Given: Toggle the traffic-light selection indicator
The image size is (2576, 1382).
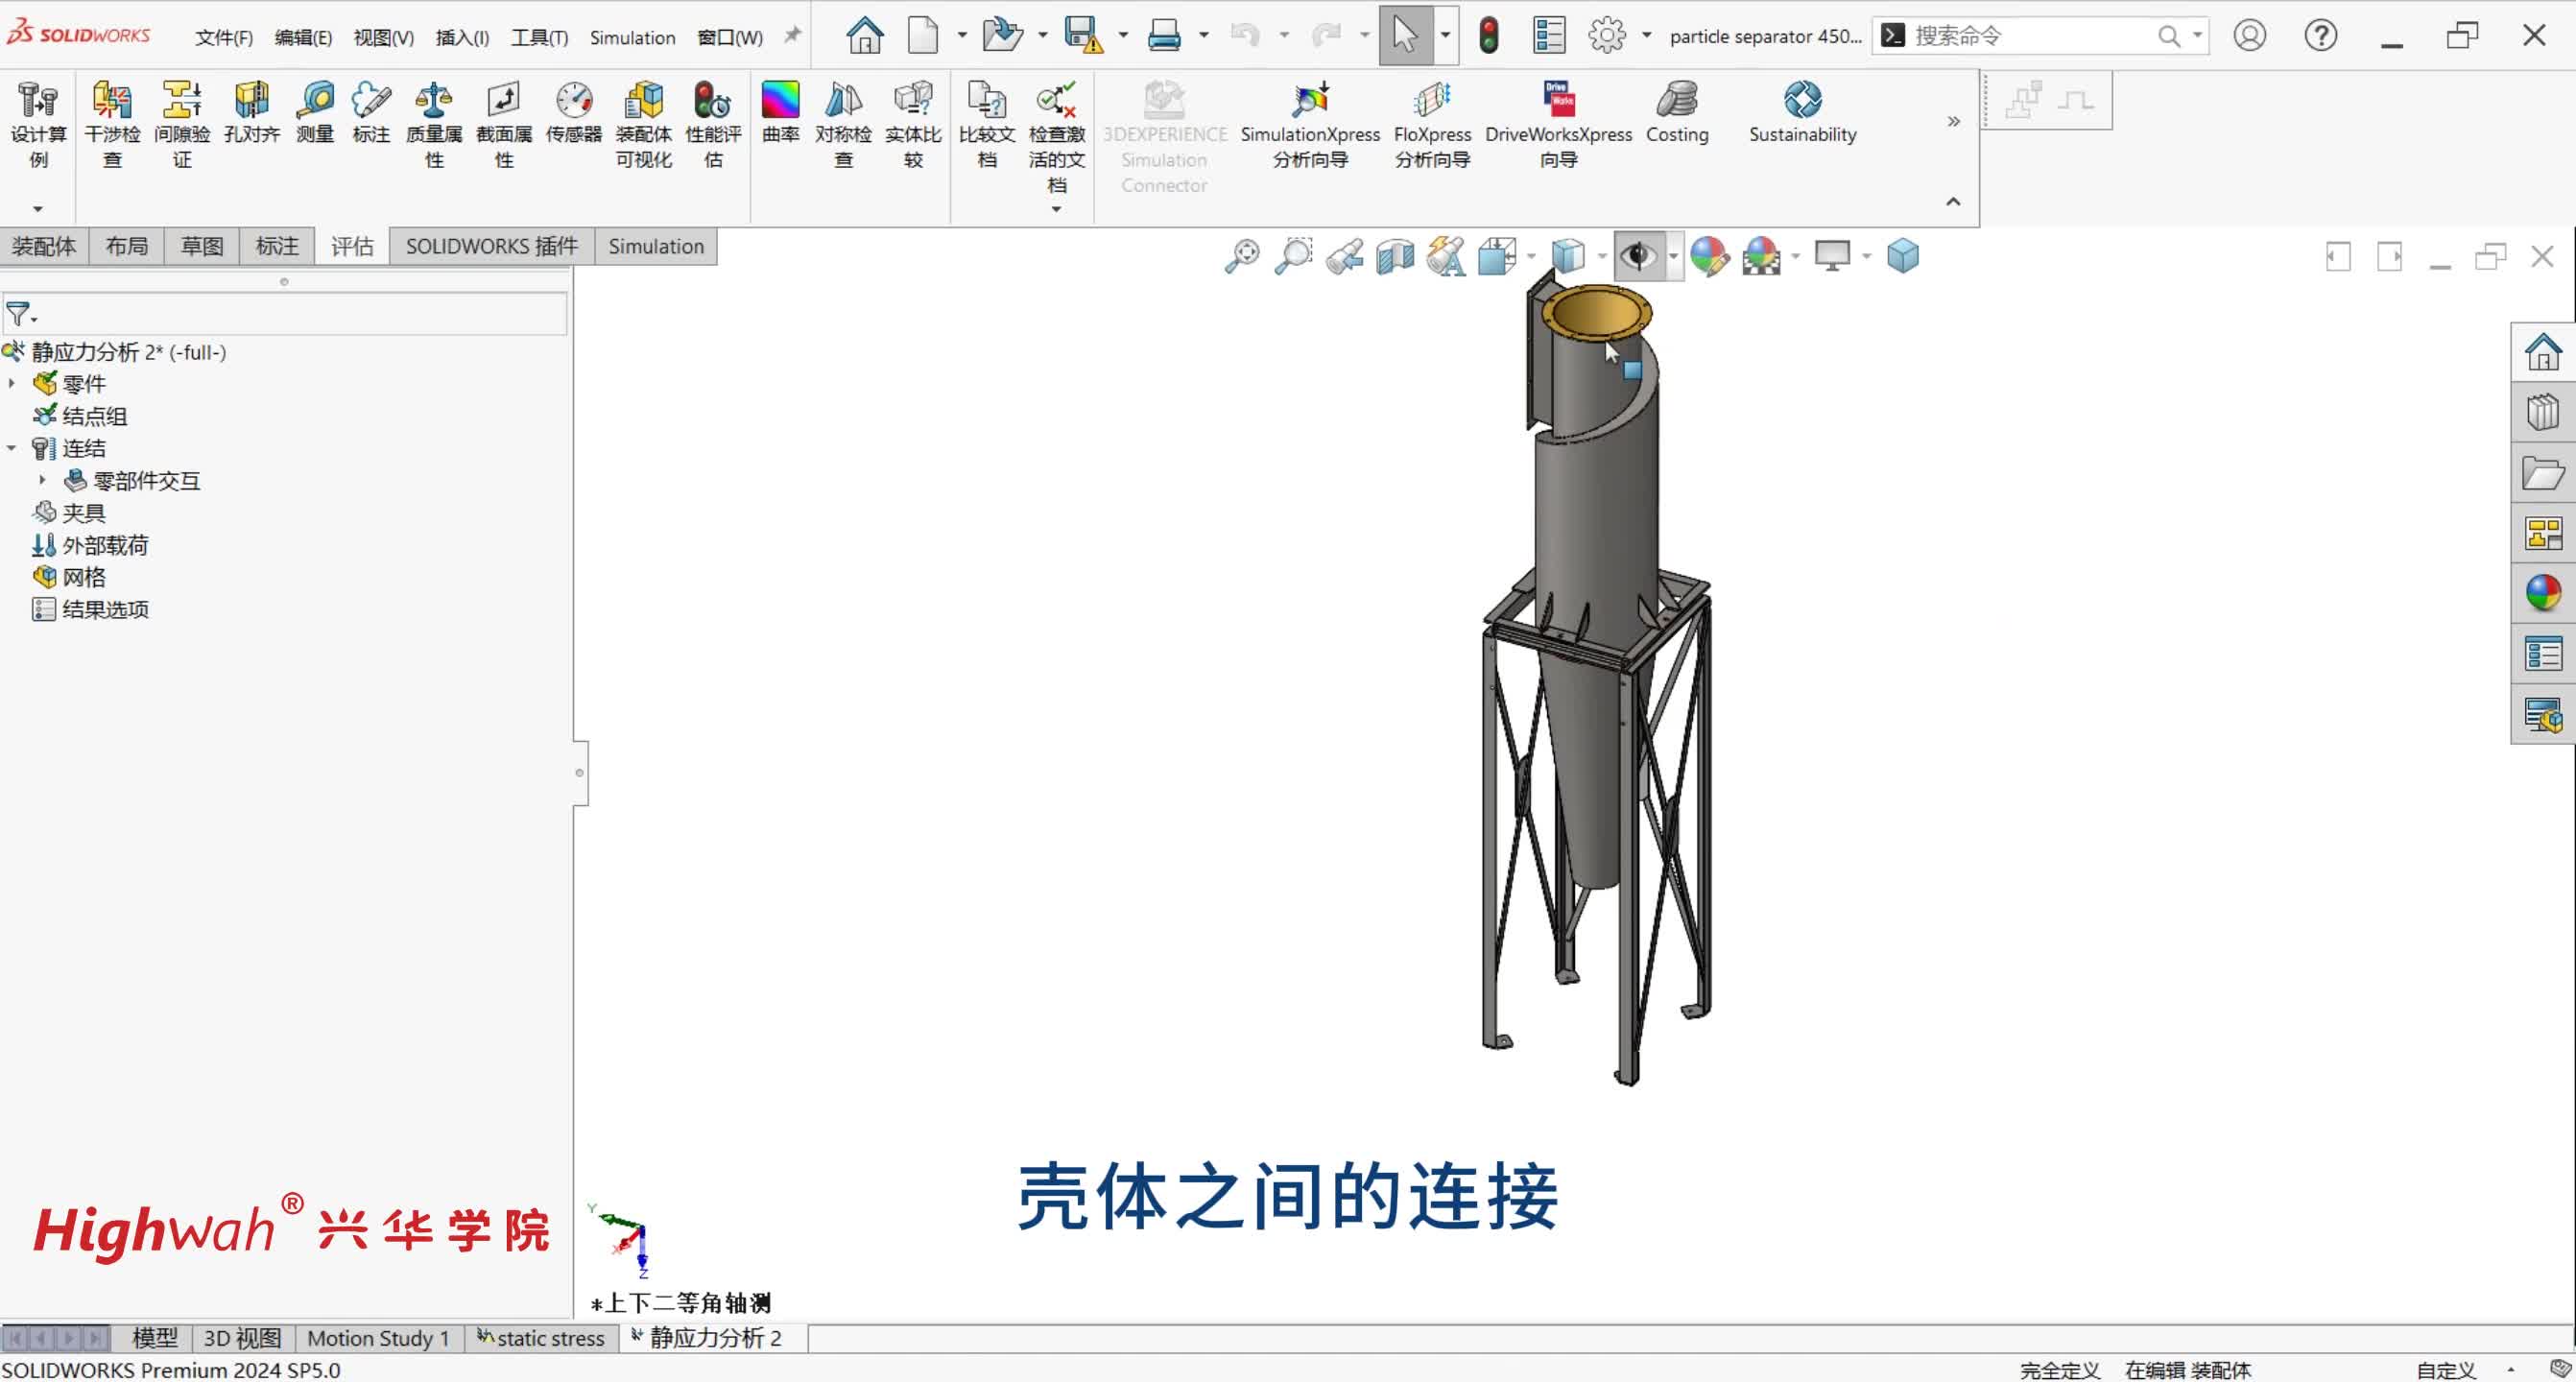Looking at the screenshot, I should [1489, 35].
